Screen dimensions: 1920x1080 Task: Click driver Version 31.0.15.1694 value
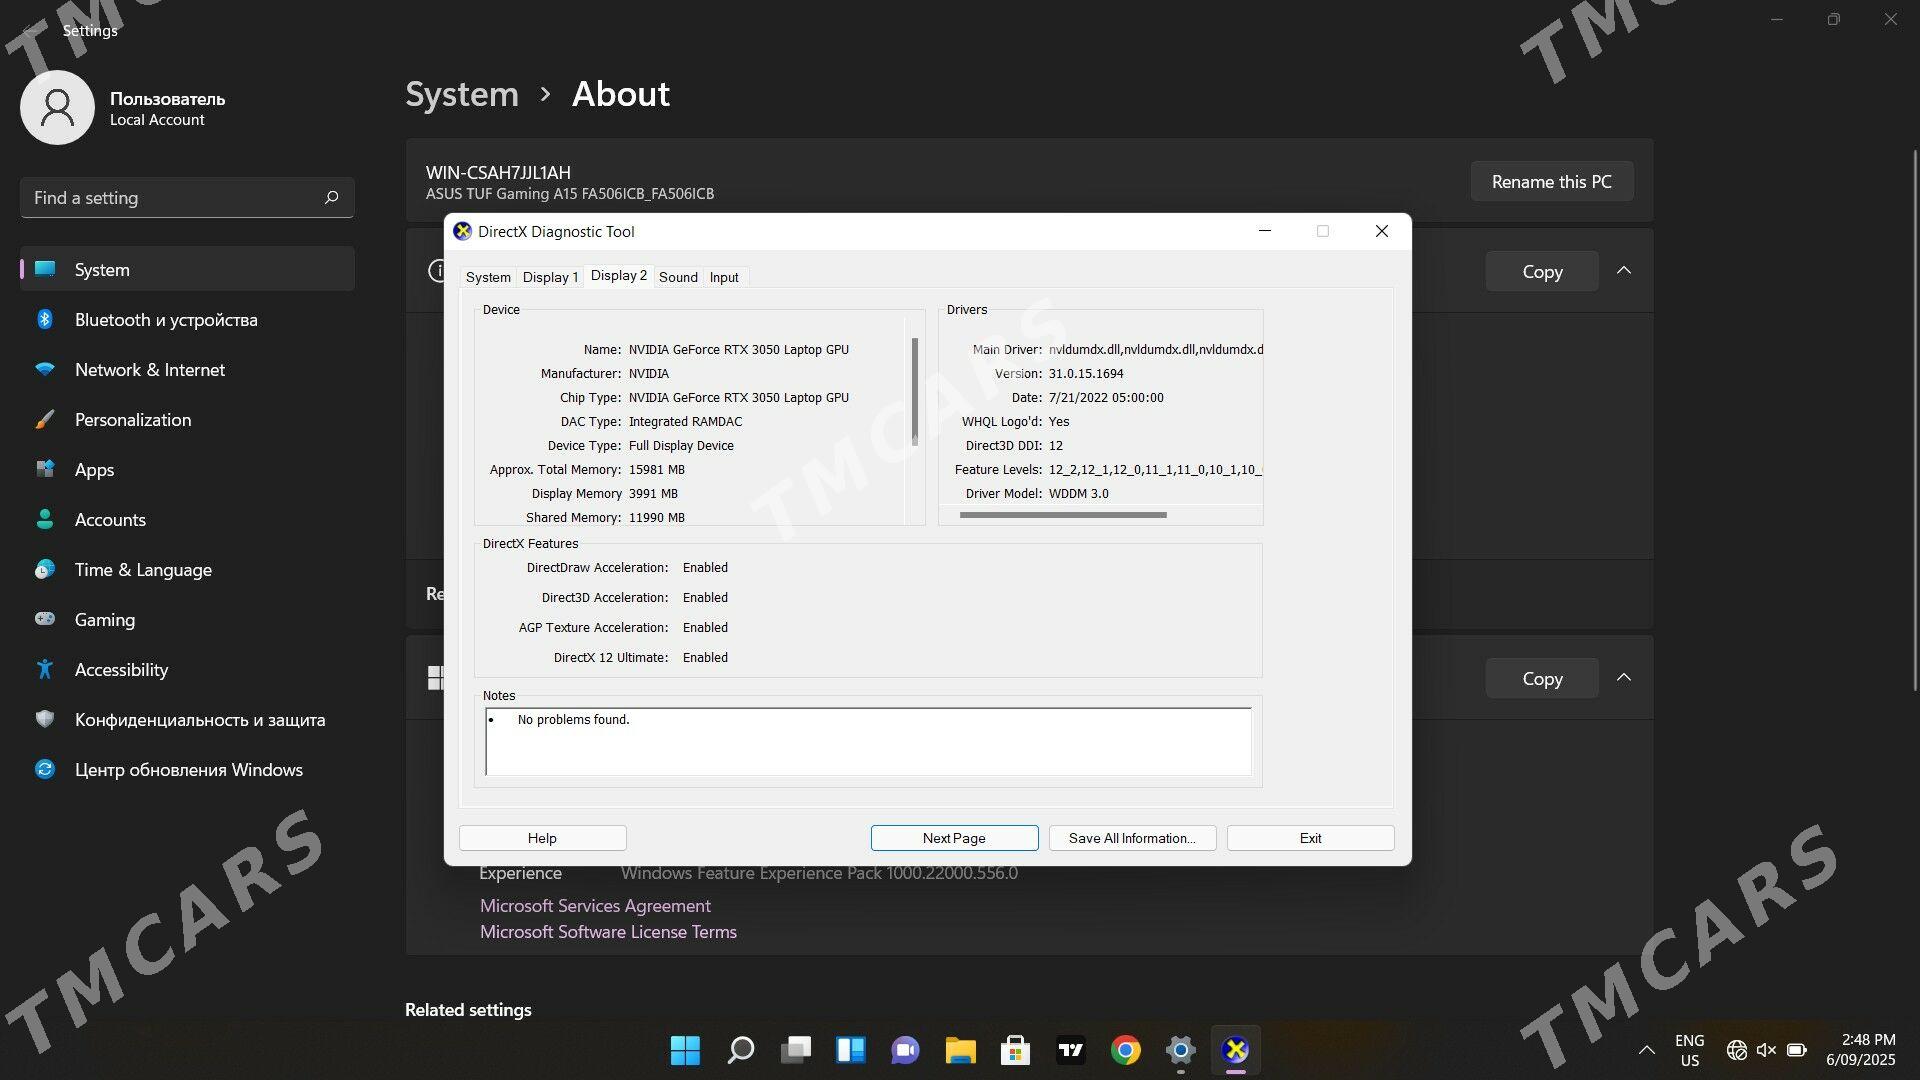click(x=1086, y=374)
